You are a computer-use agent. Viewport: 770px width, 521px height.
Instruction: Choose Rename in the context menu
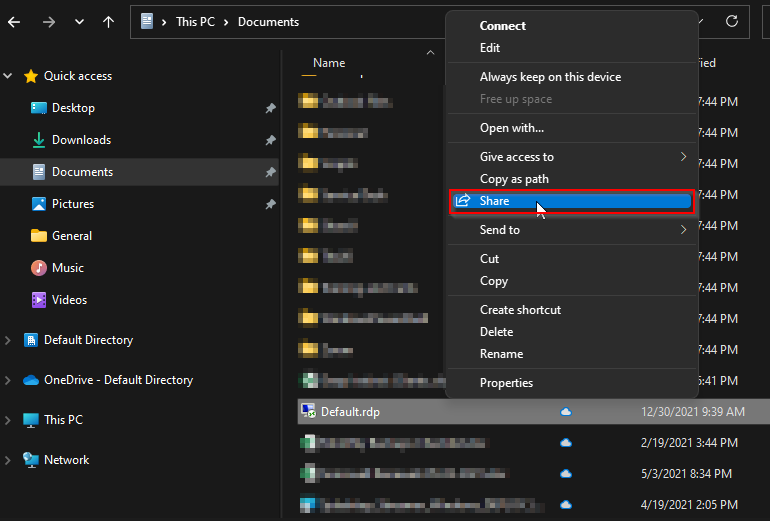(x=572, y=354)
